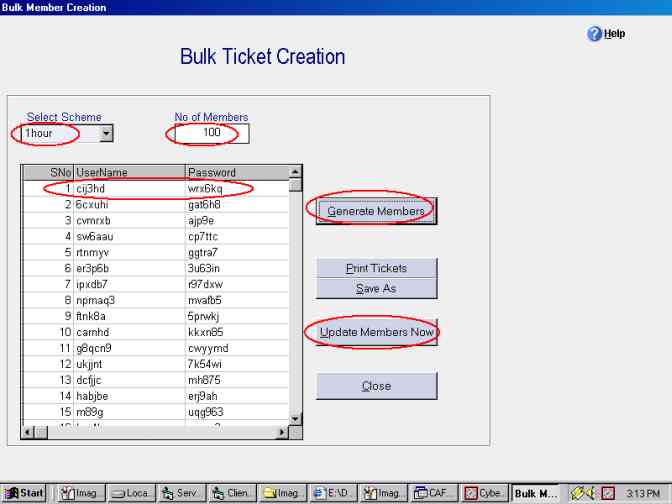Click the No of Members input field
The image size is (672, 504).
pos(212,133)
